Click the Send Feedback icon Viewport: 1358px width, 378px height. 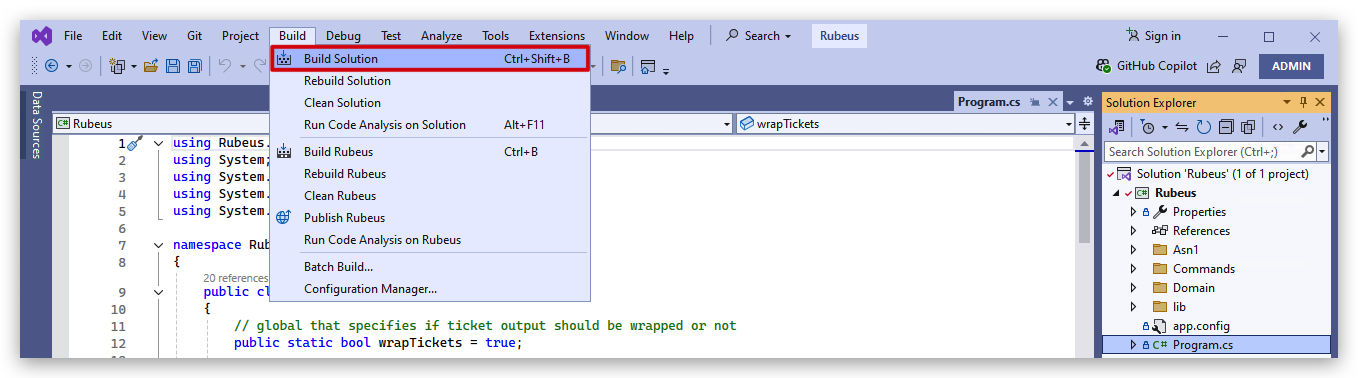tap(1239, 66)
